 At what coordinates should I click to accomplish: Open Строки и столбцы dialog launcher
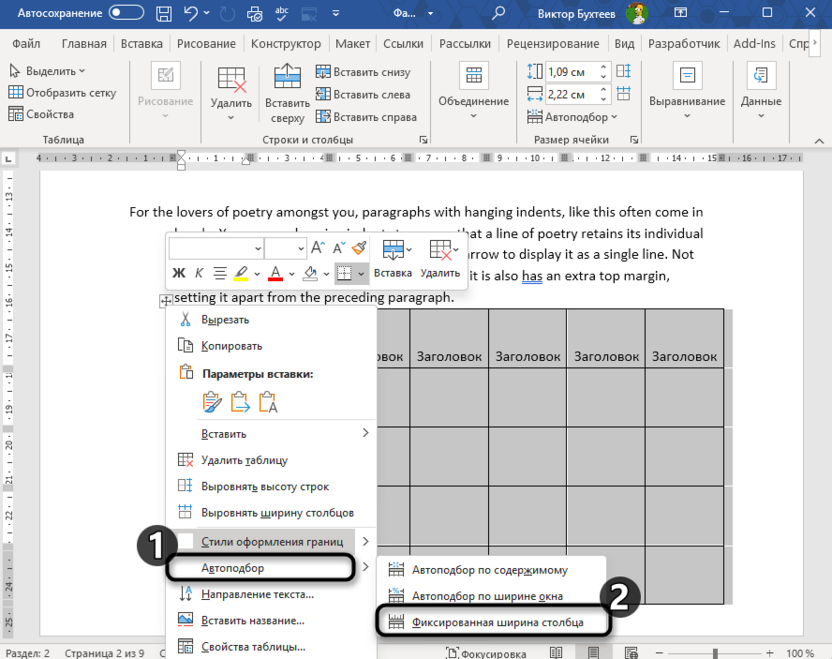423,140
